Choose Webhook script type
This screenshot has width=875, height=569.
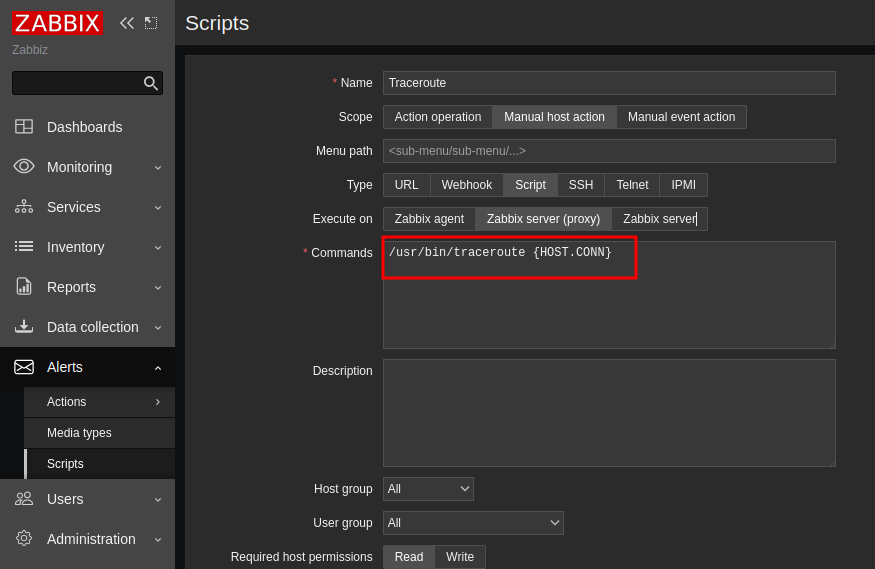[467, 185]
